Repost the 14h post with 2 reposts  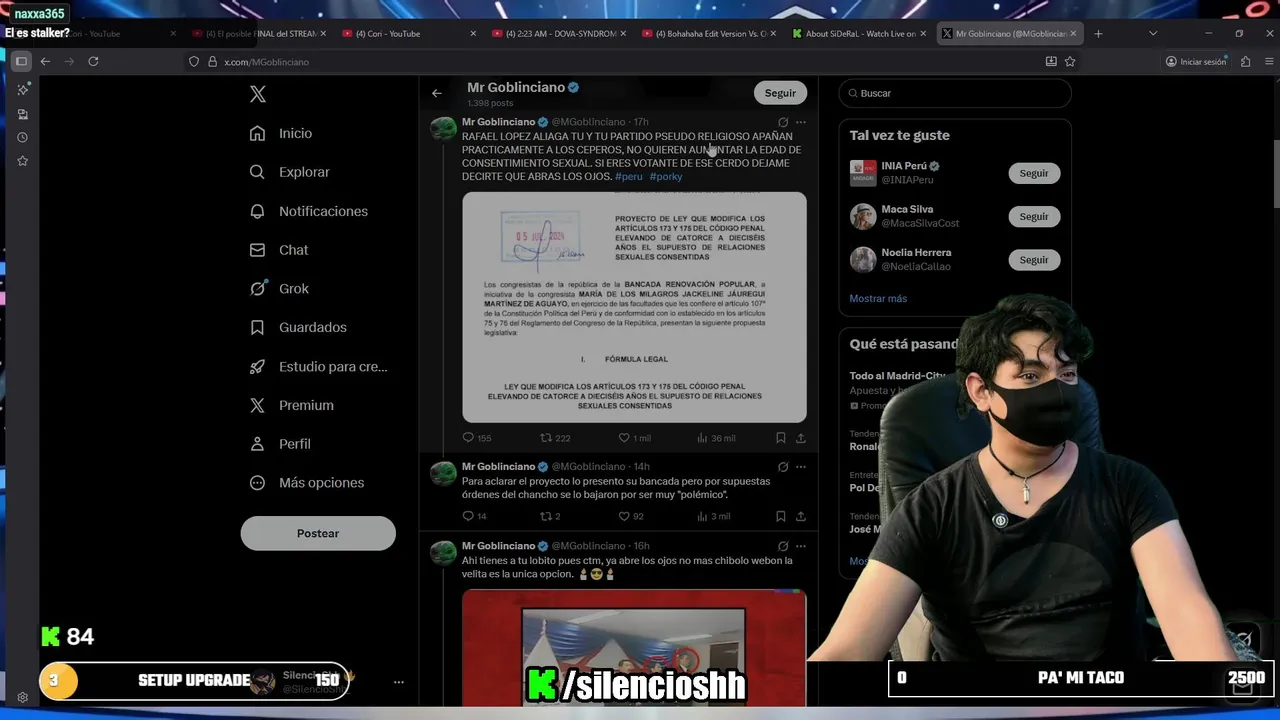click(x=550, y=516)
